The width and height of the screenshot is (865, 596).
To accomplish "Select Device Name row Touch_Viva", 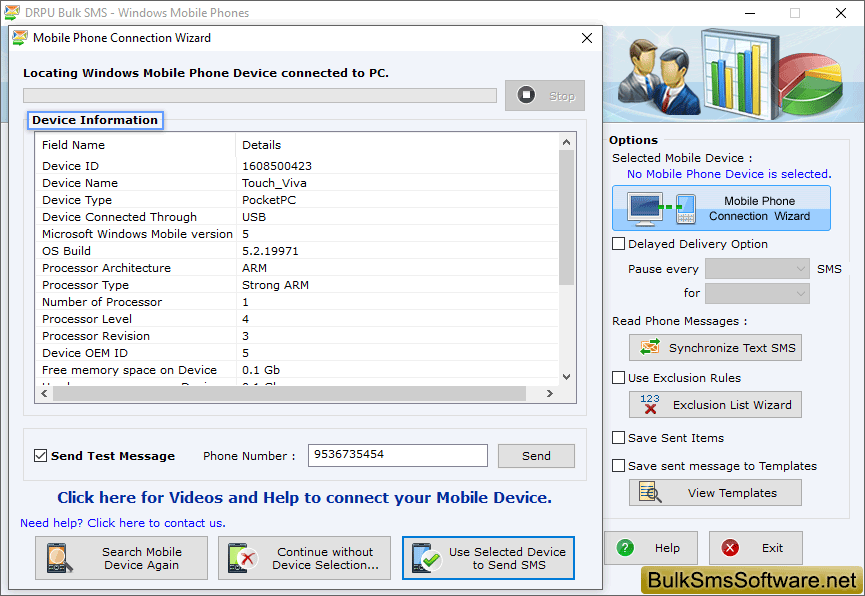I will point(298,183).
